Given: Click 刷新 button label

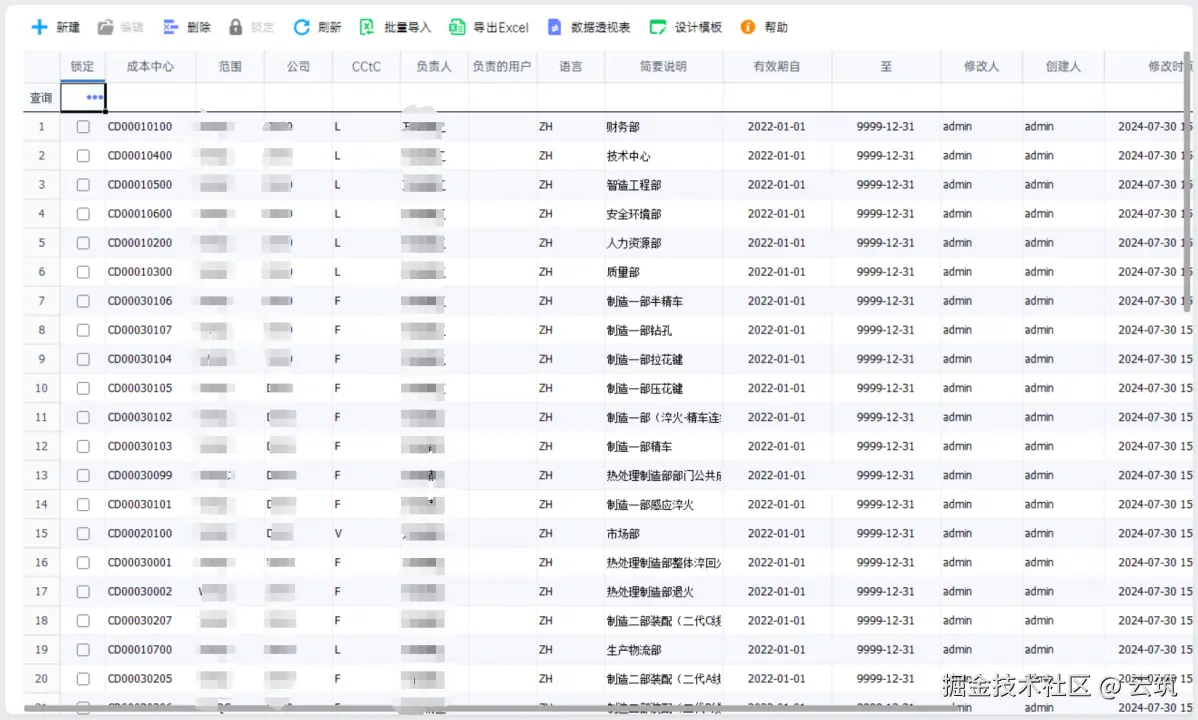Looking at the screenshot, I should coord(329,28).
